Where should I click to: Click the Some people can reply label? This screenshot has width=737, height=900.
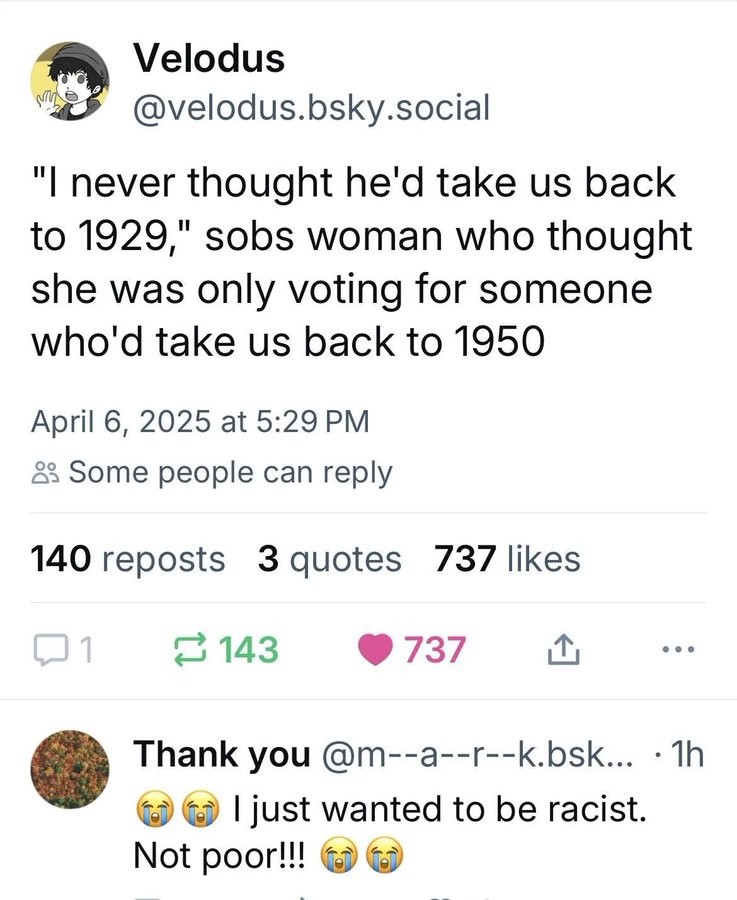pos(231,474)
